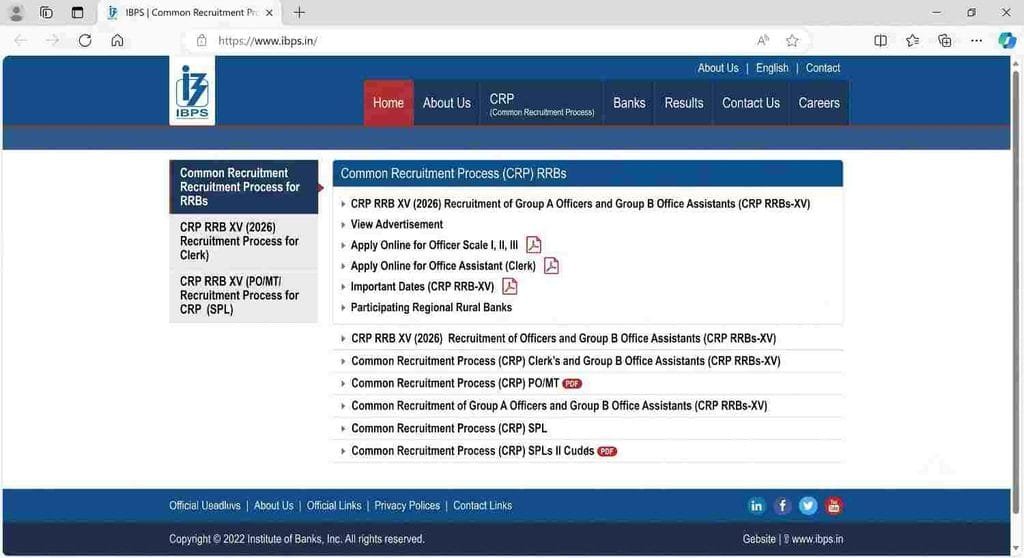This screenshot has height=558, width=1024.
Task: Go back with browser back arrow
Action: [x=20, y=41]
